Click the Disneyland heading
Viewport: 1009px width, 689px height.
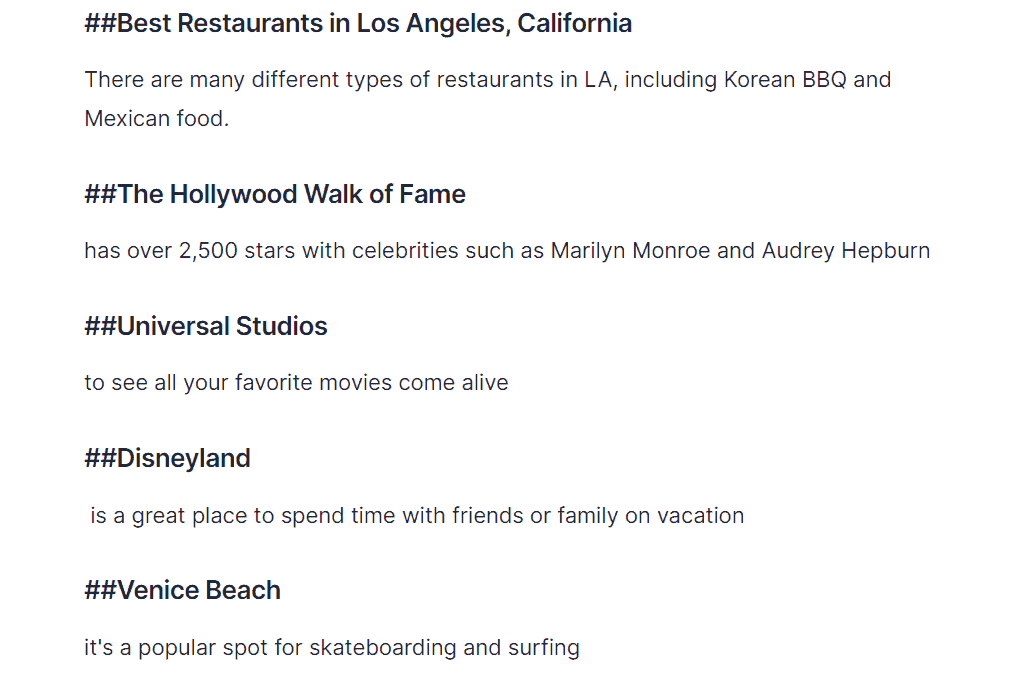tap(167, 459)
